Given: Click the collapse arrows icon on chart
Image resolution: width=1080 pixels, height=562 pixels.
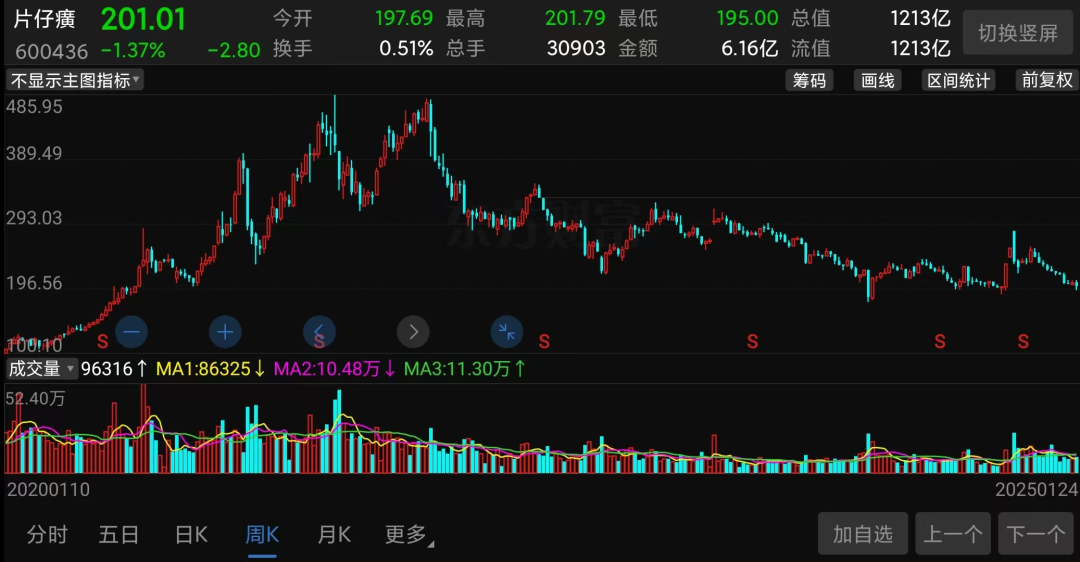Looking at the screenshot, I should click(x=507, y=333).
